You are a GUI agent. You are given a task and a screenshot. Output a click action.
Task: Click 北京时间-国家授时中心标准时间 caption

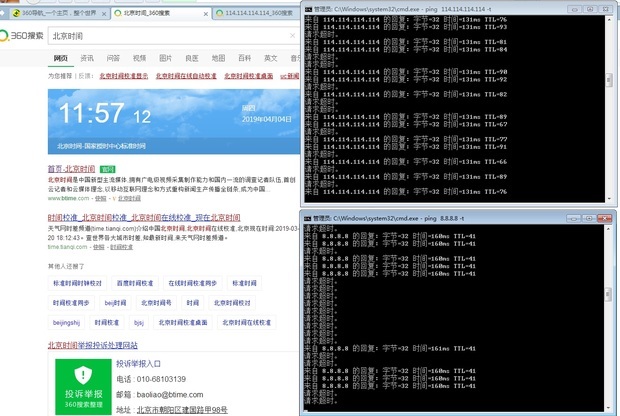click(x=101, y=146)
